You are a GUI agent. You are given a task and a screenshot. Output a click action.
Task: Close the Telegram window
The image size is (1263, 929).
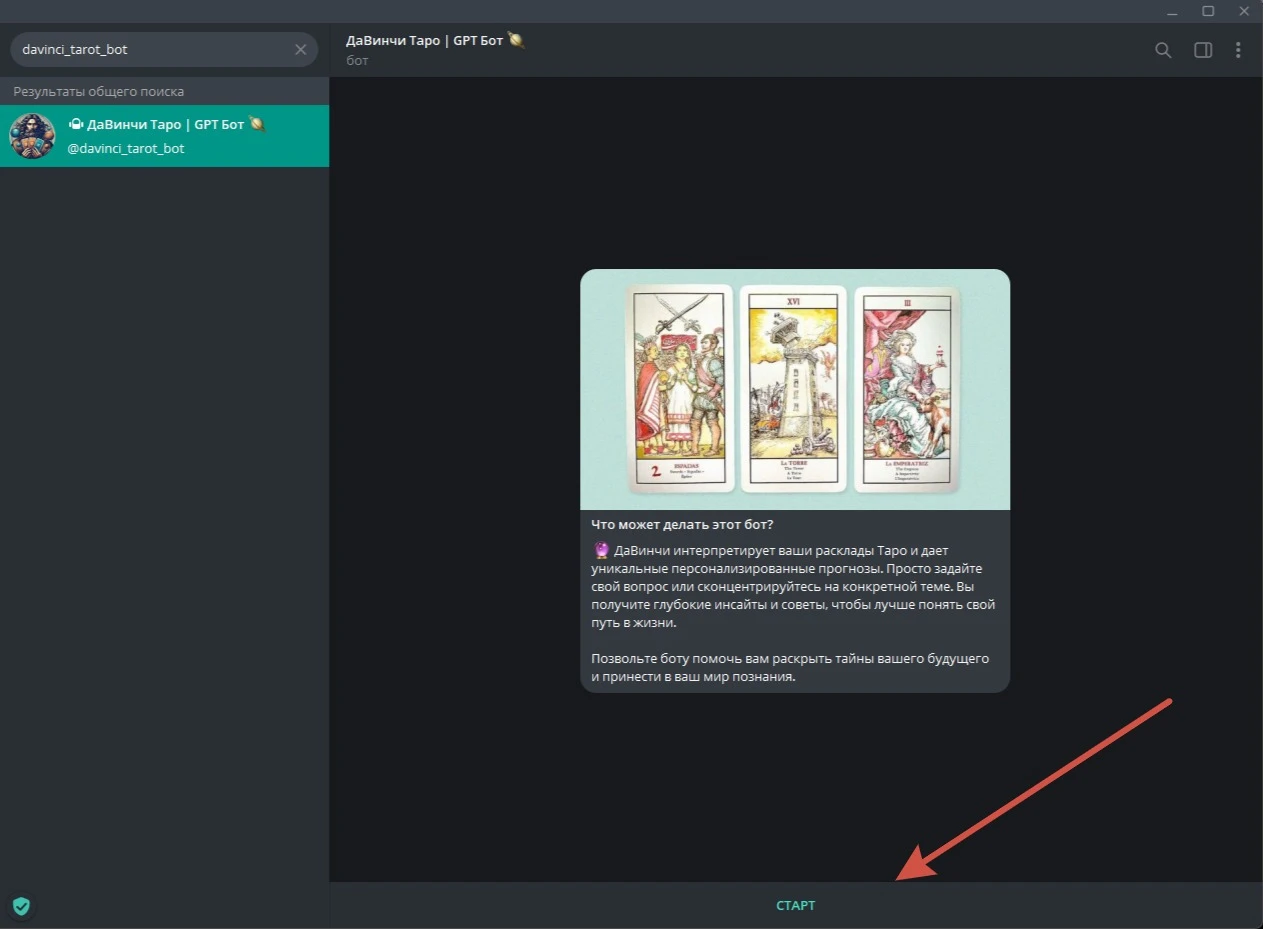click(x=1243, y=11)
